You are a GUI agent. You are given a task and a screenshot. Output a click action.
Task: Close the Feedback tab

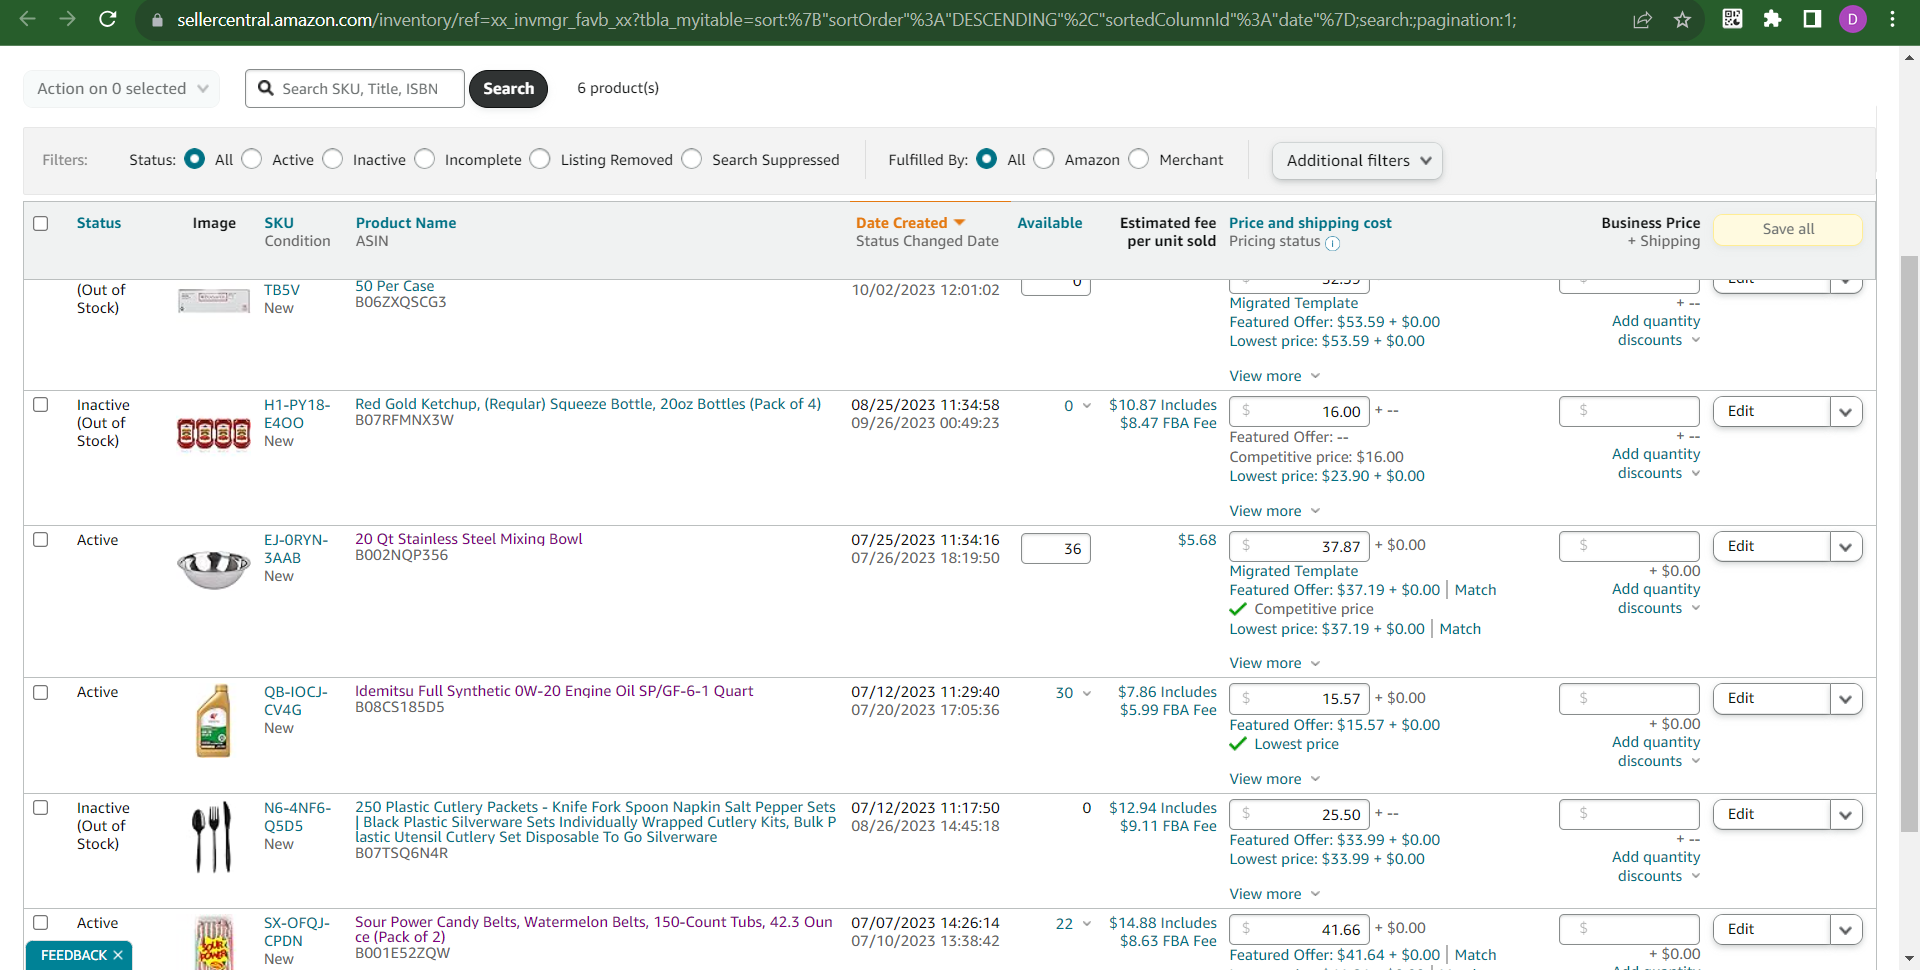click(118, 955)
